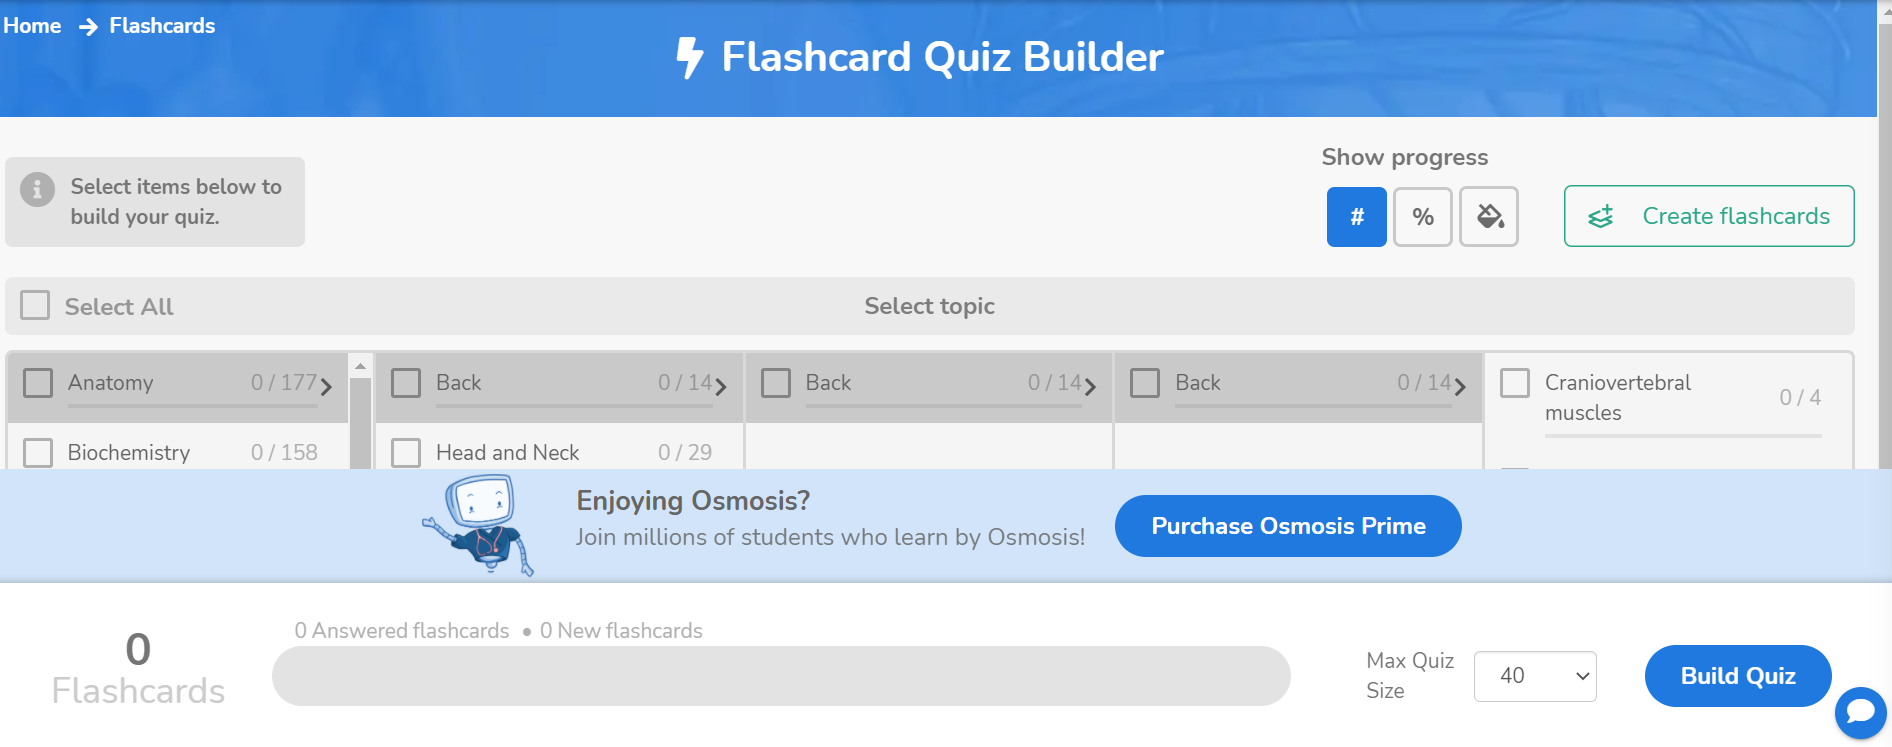
Task: Show progress as number count
Action: (1356, 217)
